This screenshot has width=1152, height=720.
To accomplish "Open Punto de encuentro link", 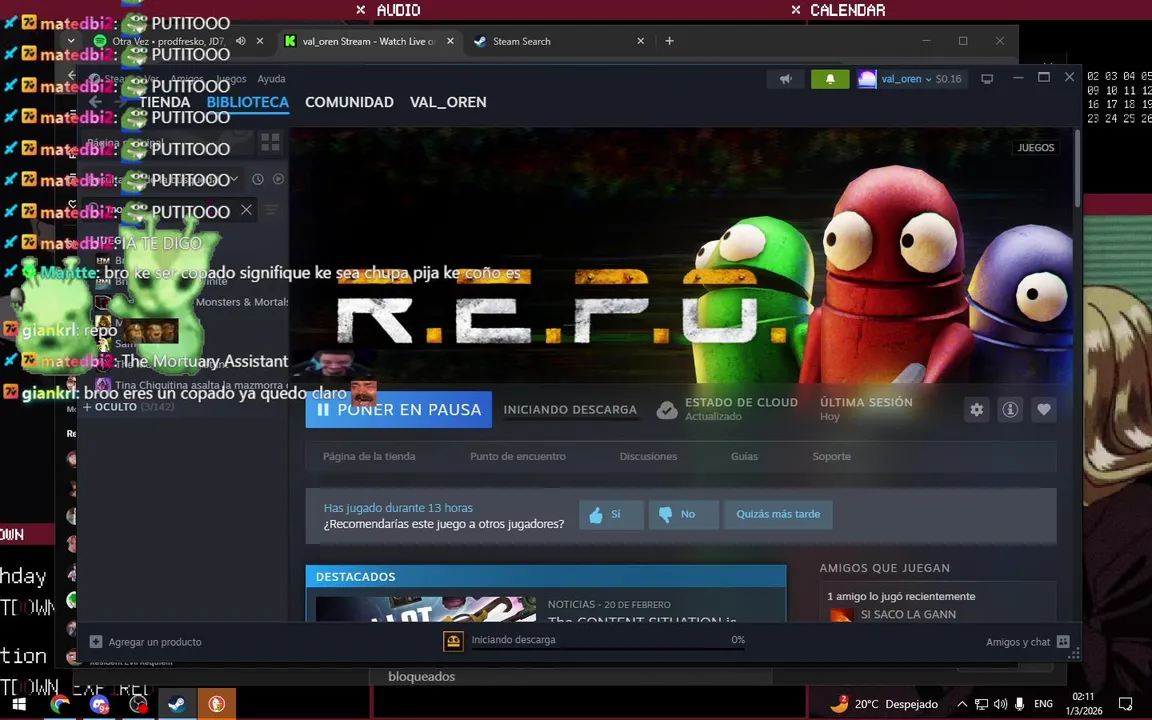I will click(517, 456).
